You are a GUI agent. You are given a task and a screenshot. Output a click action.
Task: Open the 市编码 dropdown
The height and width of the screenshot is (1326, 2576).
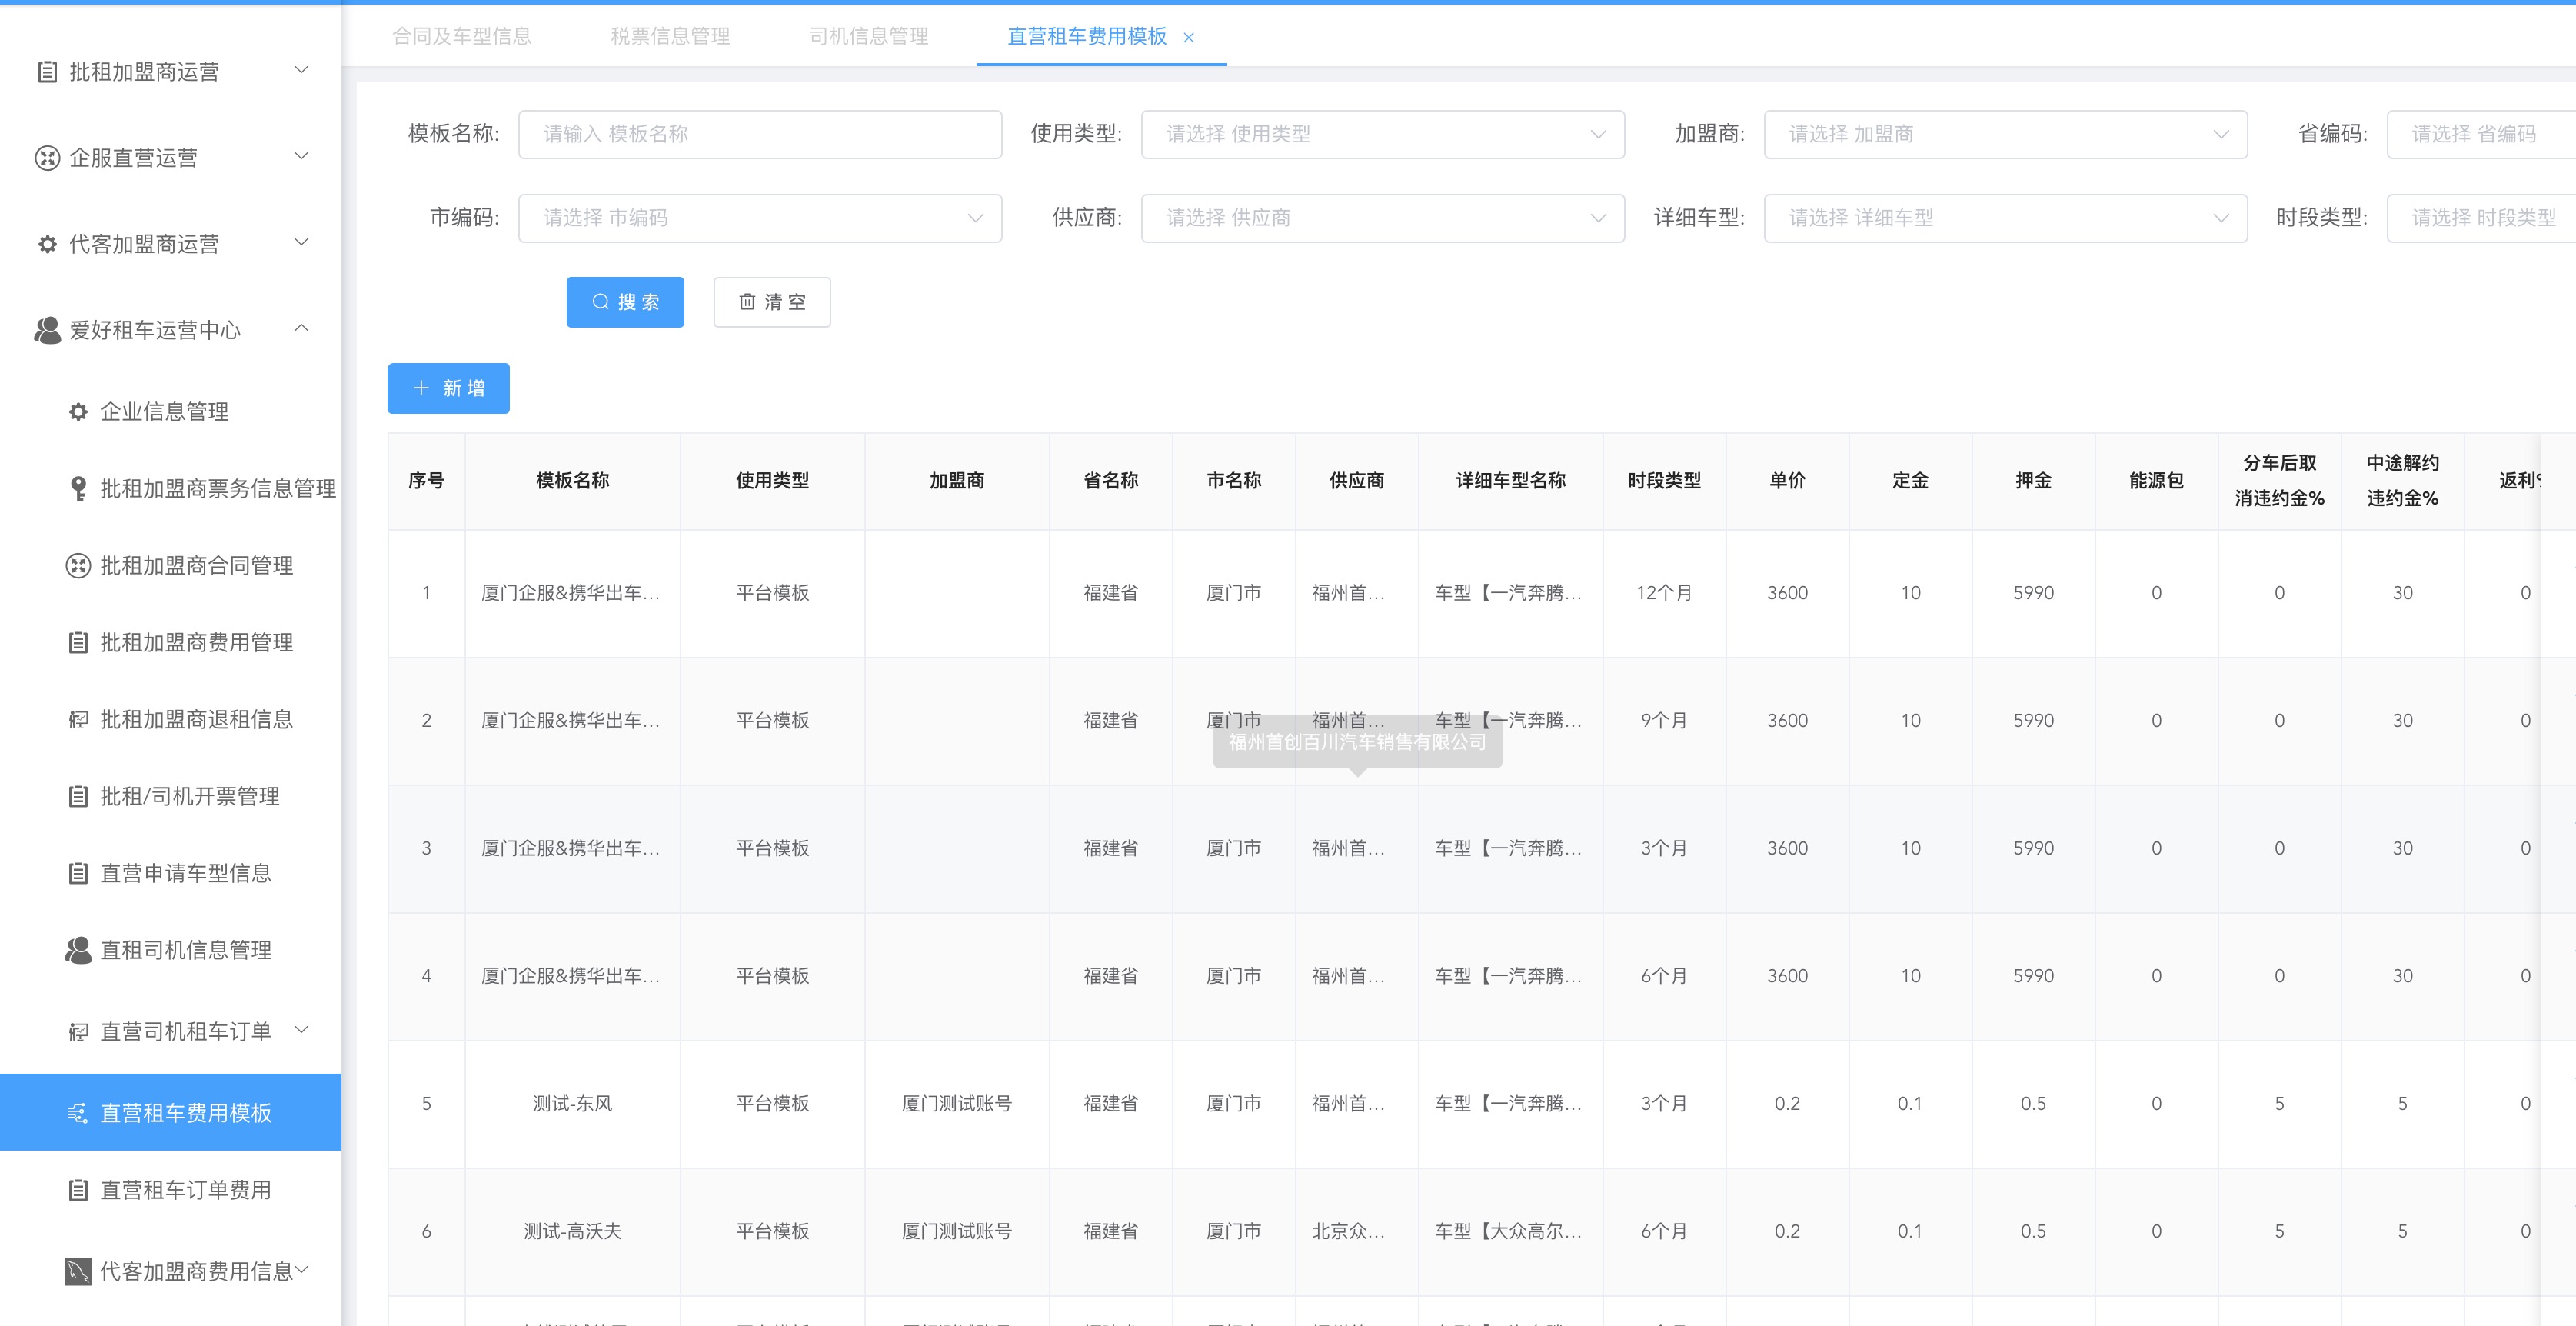click(760, 218)
